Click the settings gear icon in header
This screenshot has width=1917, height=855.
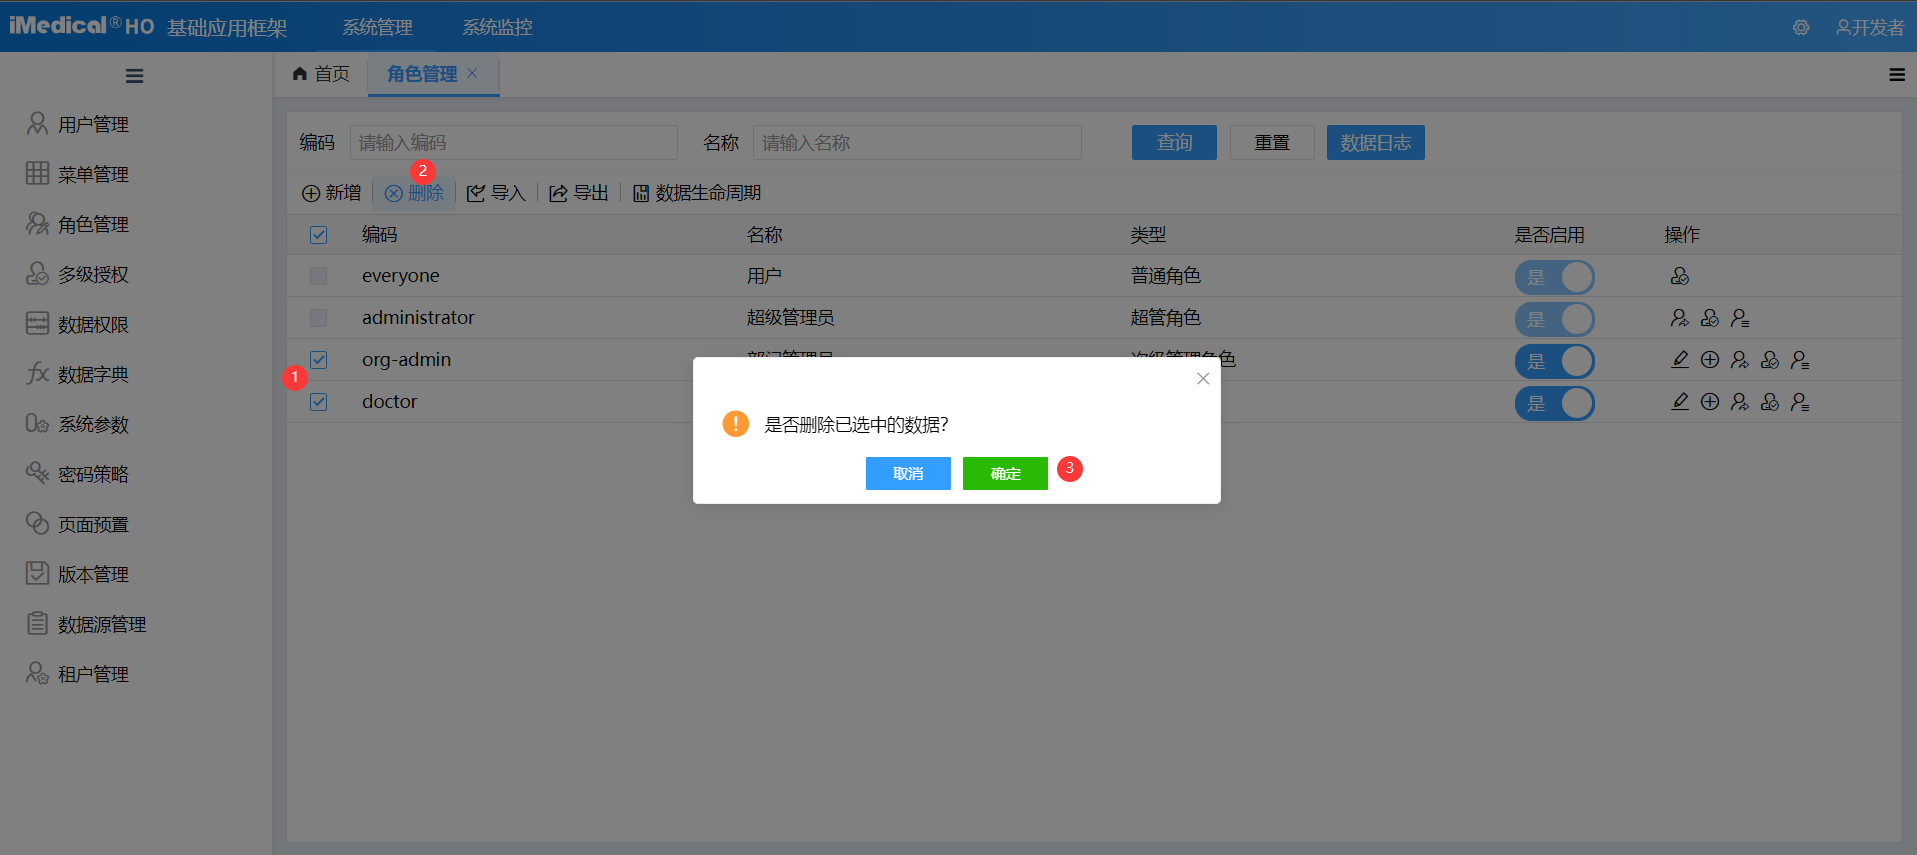coord(1800,27)
